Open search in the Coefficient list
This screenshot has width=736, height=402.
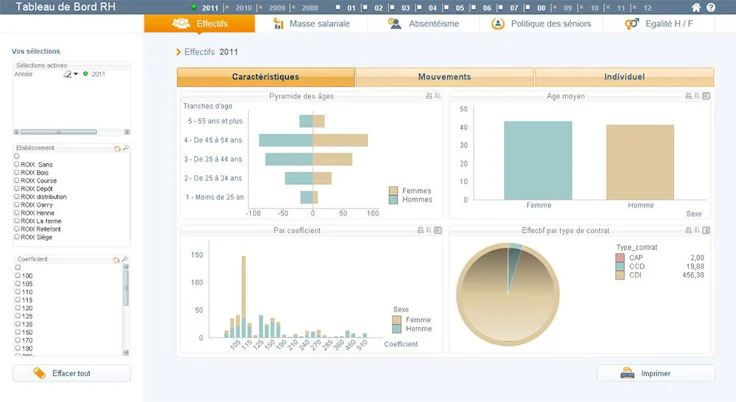(x=124, y=260)
